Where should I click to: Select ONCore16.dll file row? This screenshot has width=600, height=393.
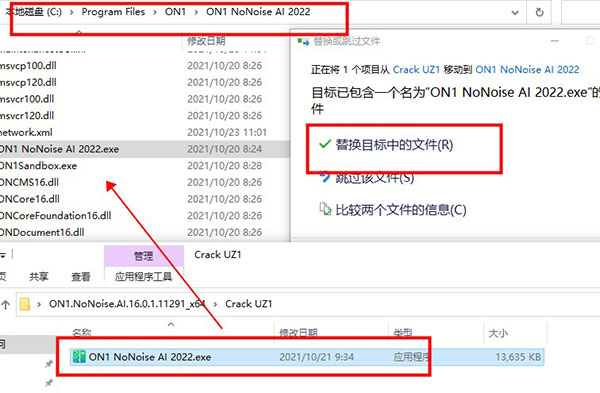pos(145,199)
